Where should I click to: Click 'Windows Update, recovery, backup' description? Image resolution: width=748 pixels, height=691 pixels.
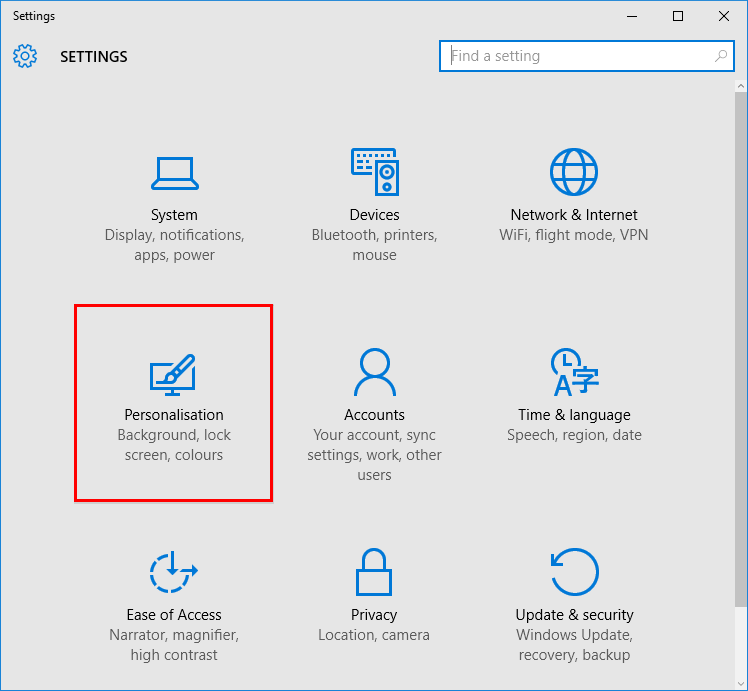(574, 645)
